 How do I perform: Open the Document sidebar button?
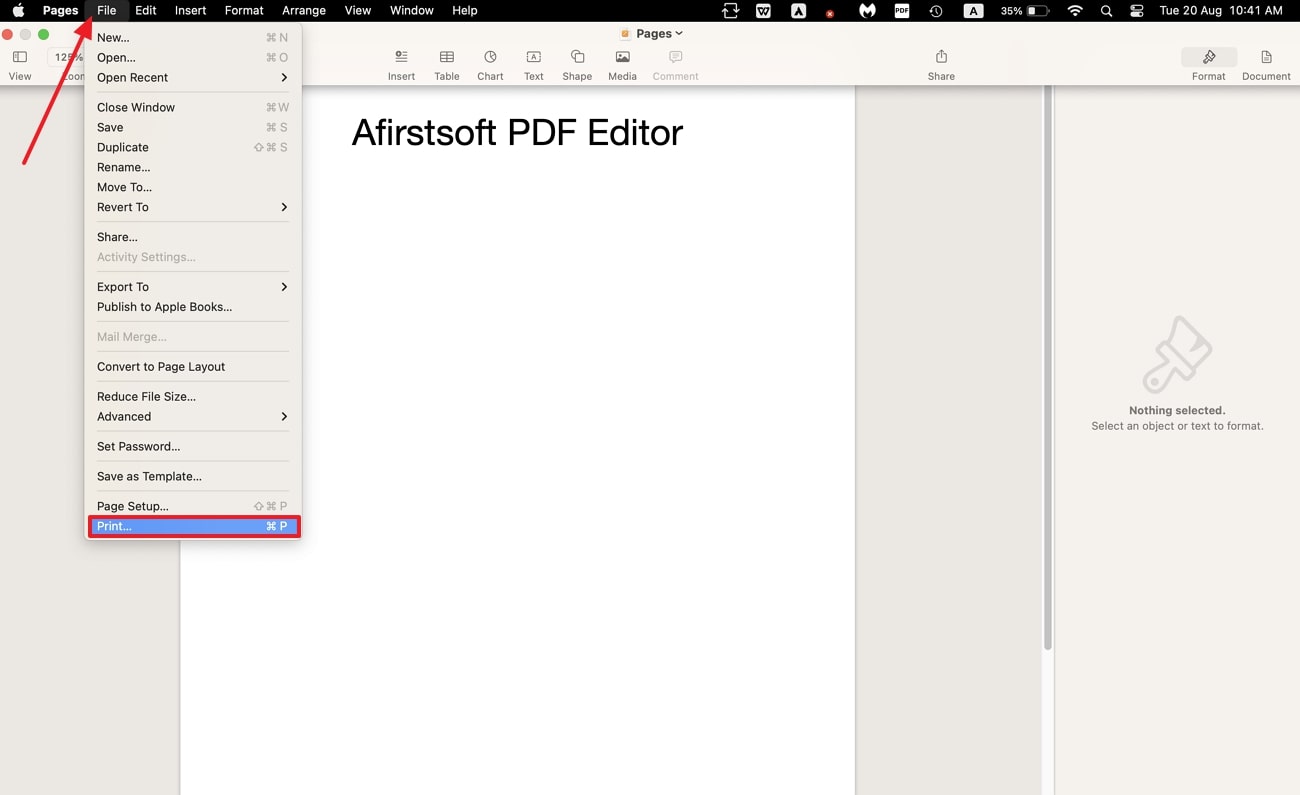(x=1266, y=65)
